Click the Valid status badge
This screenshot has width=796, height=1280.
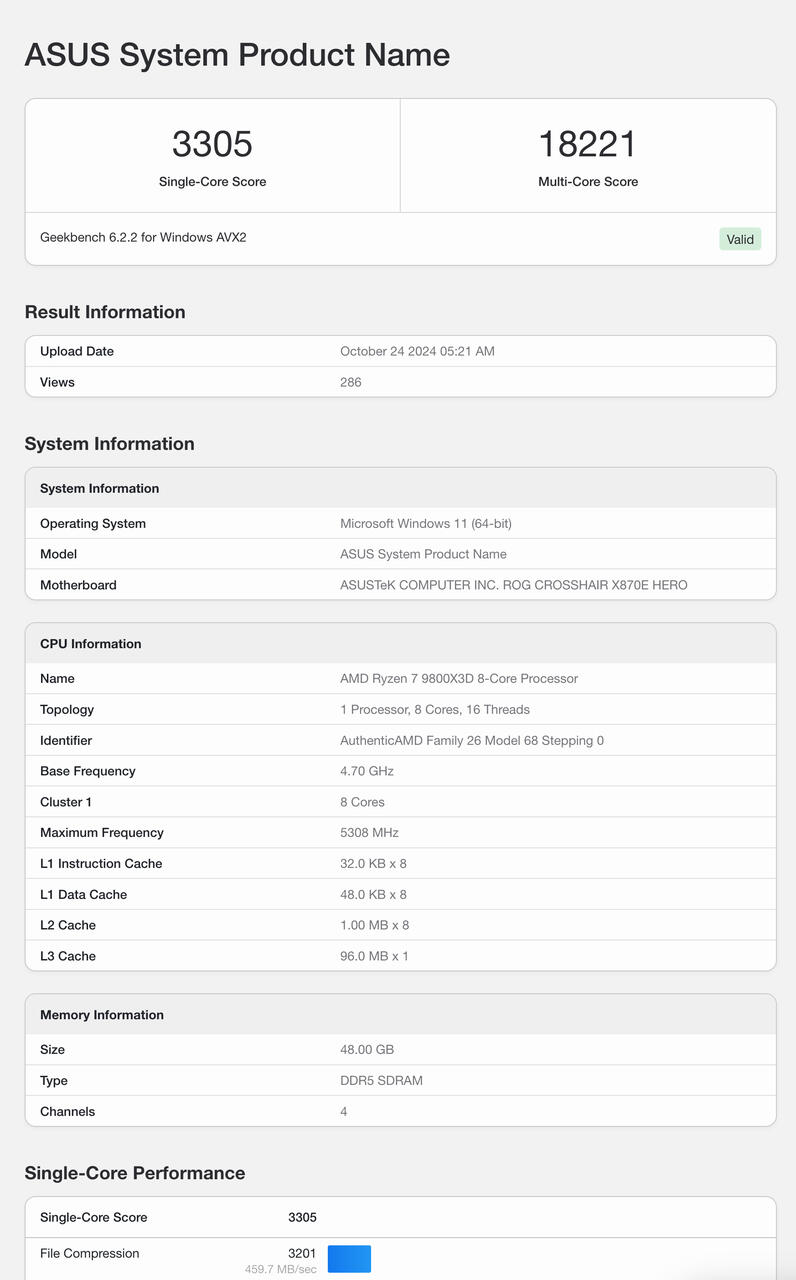[740, 239]
